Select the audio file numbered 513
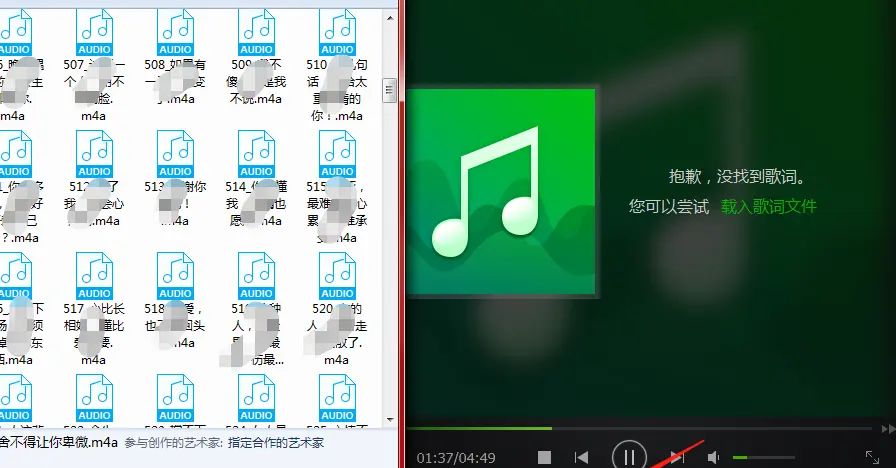The width and height of the screenshot is (896, 468). pyautogui.click(x=175, y=179)
